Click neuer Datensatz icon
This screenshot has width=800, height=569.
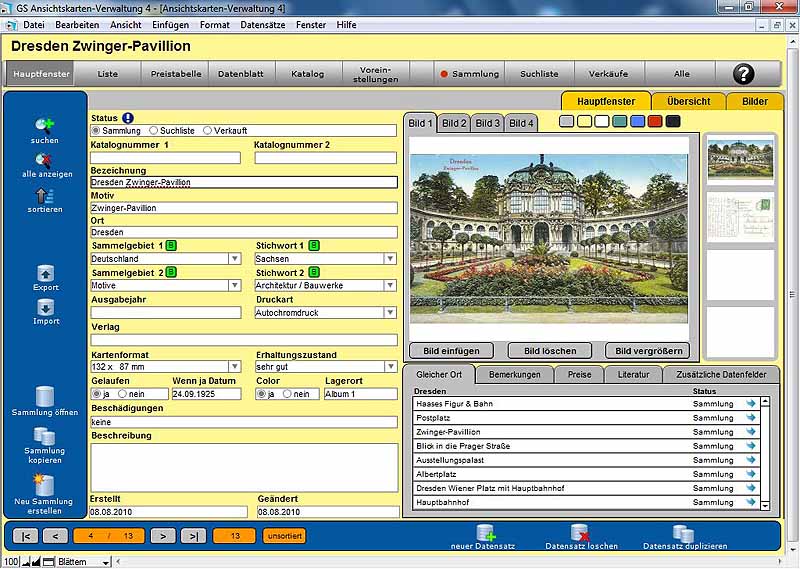coord(485,533)
